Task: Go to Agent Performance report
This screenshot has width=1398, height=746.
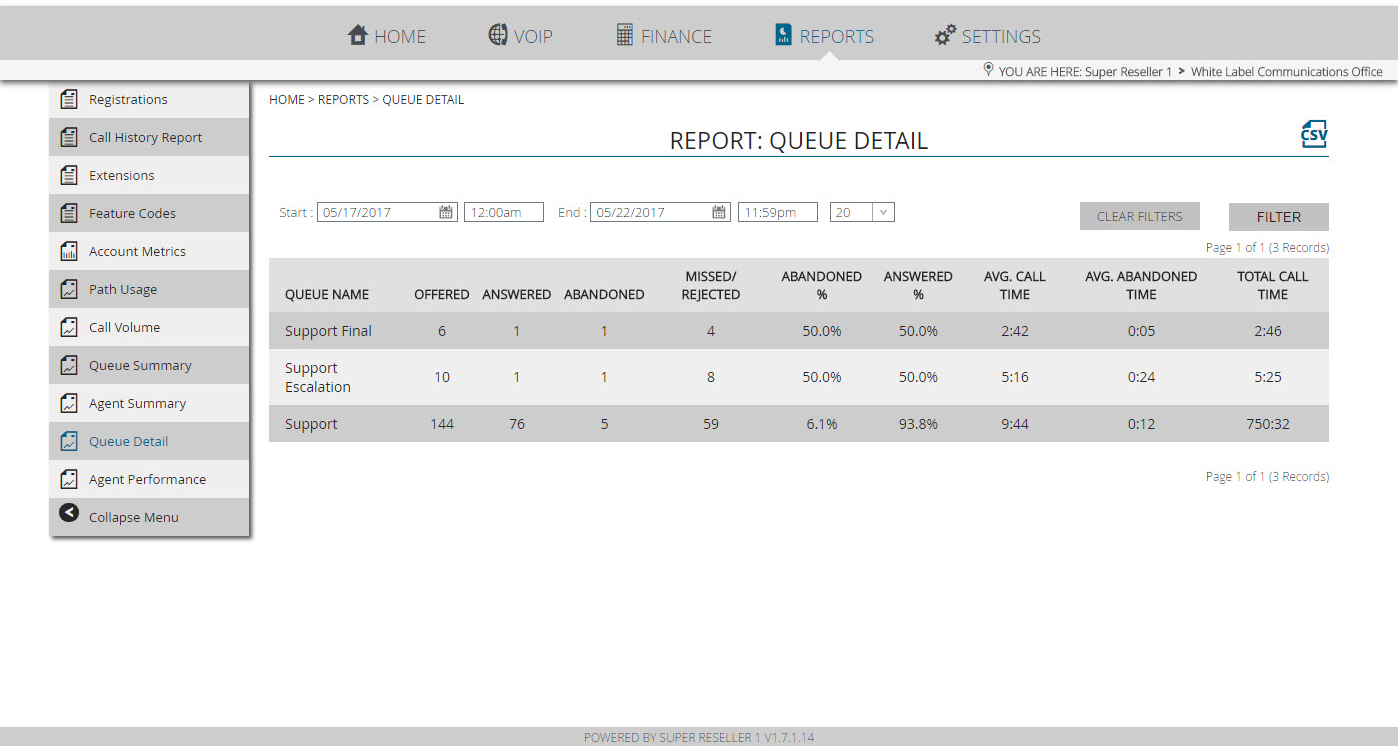Action: coord(149,479)
